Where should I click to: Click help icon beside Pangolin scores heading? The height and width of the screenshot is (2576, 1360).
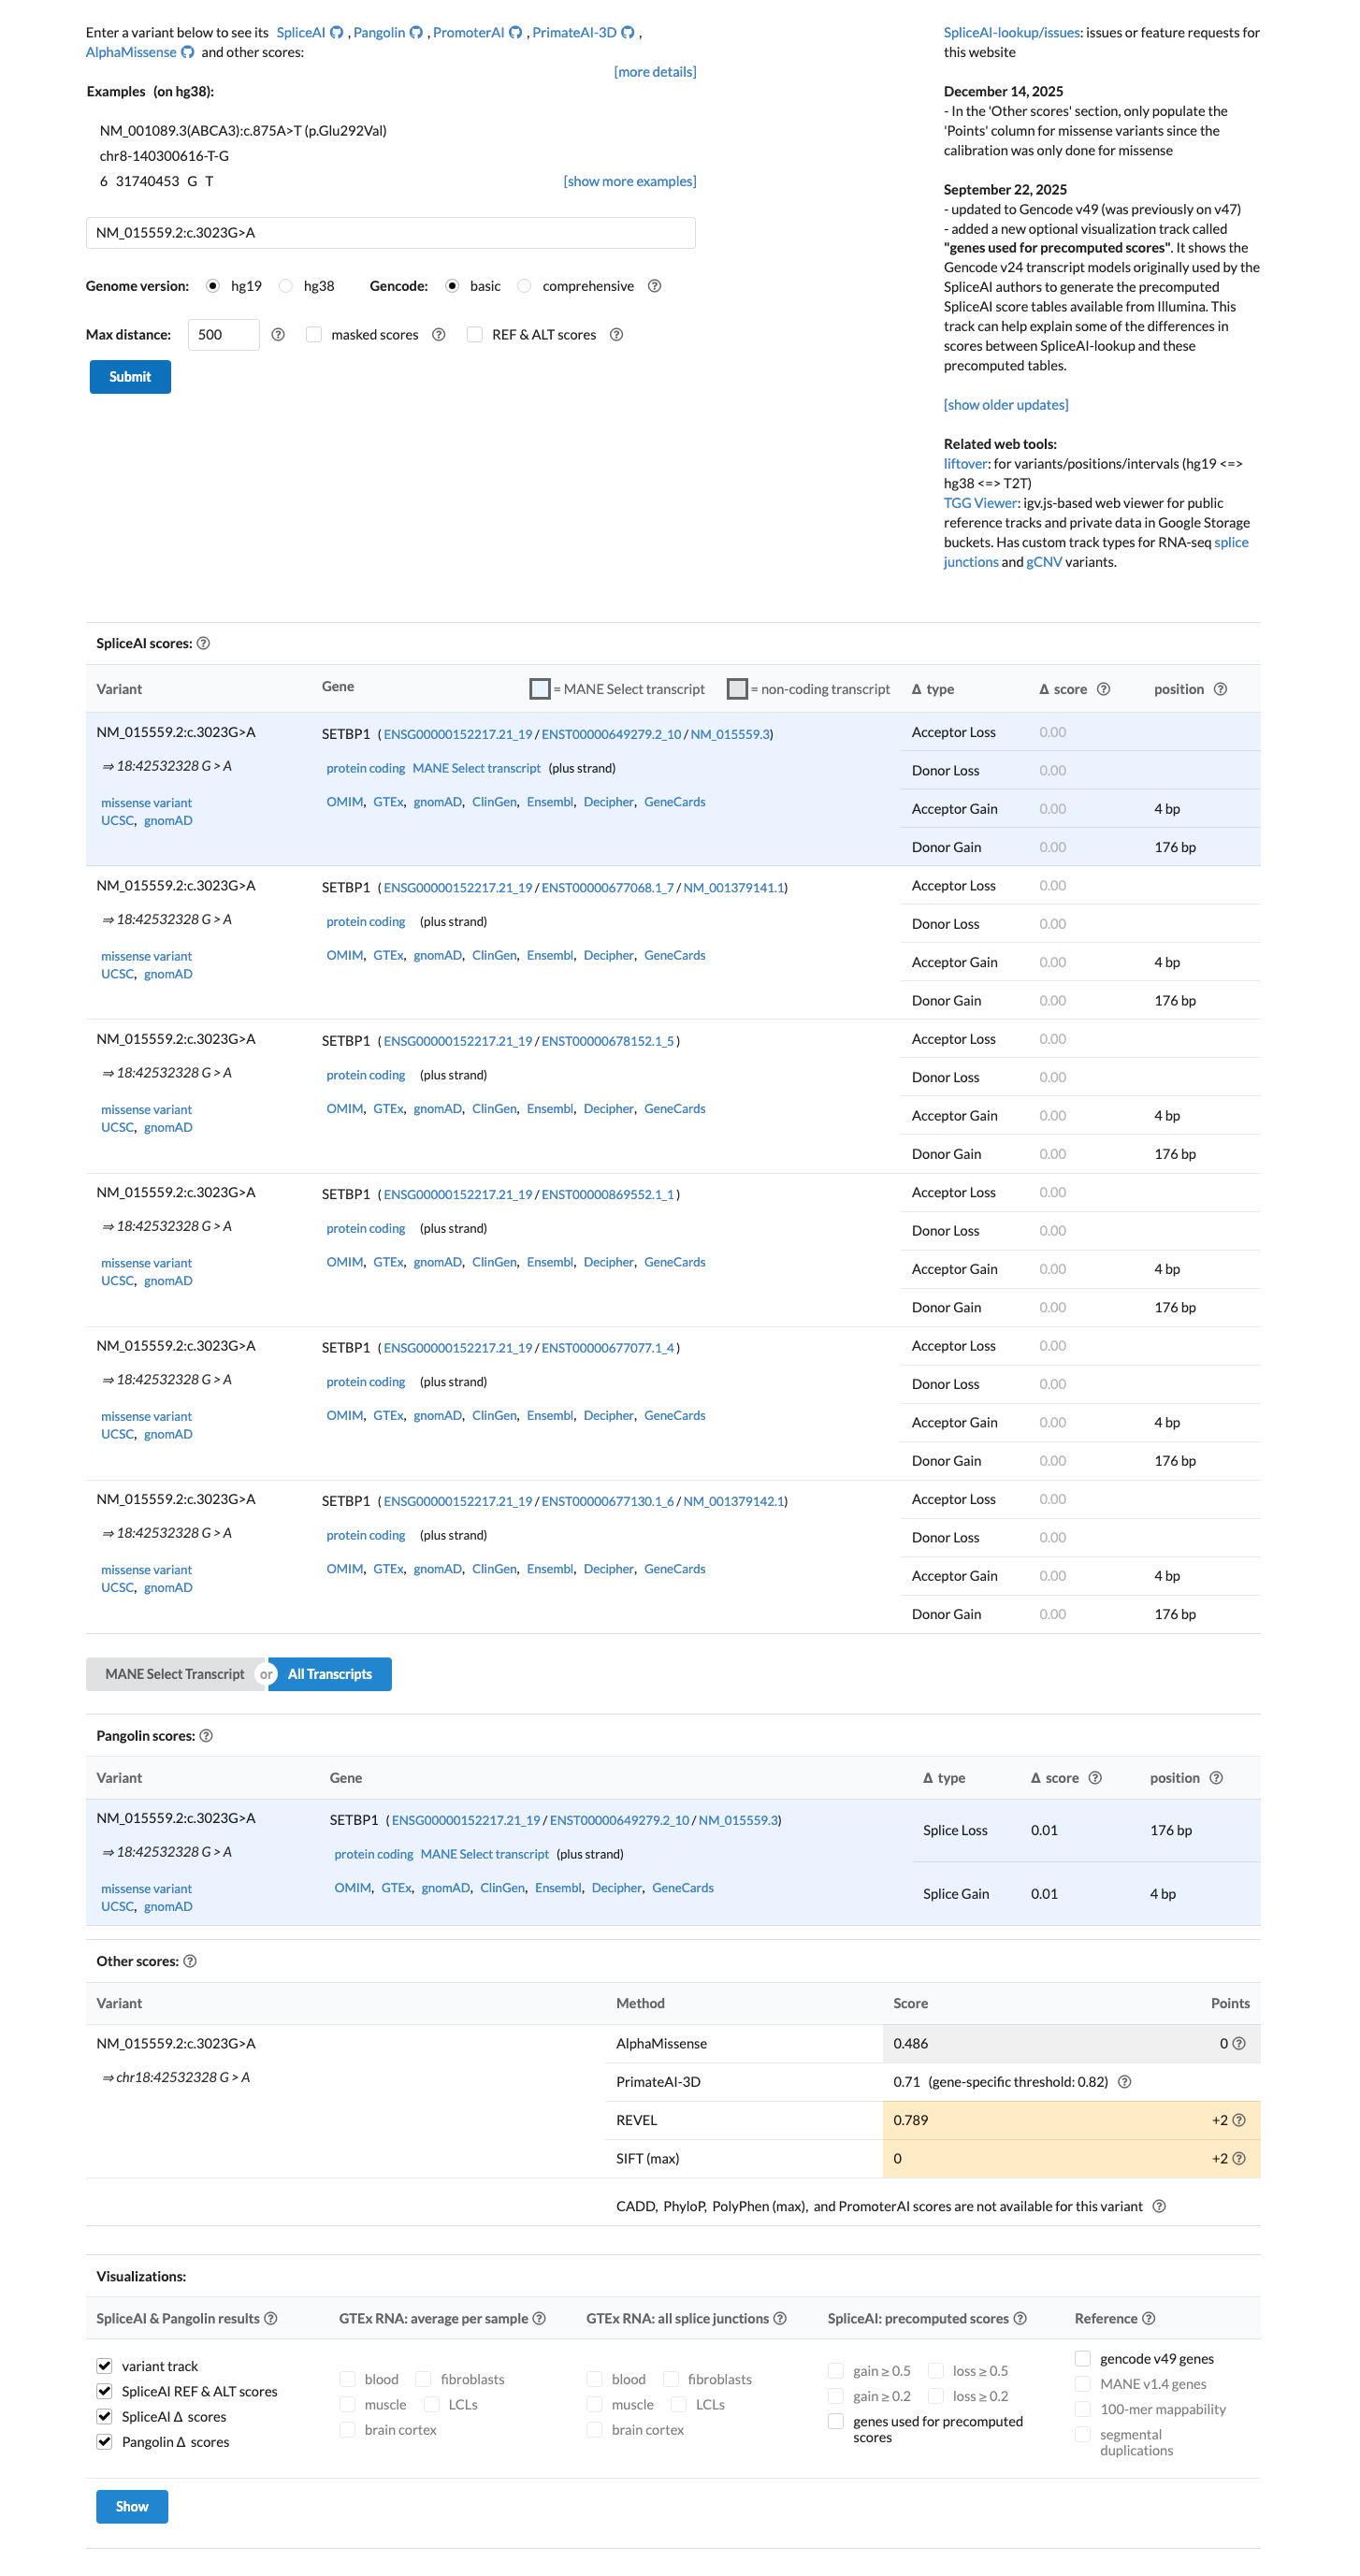[x=206, y=1736]
